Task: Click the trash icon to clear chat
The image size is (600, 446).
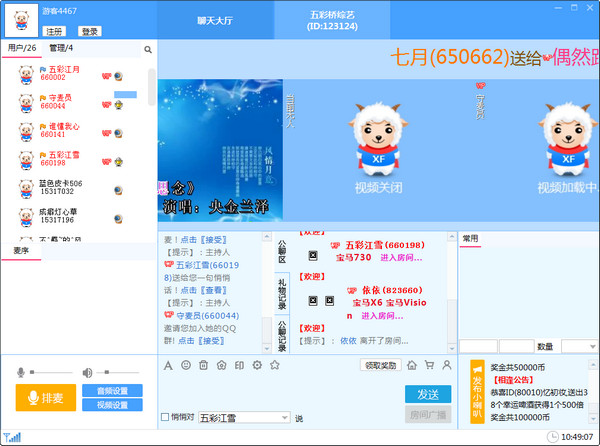Action: tap(203, 366)
